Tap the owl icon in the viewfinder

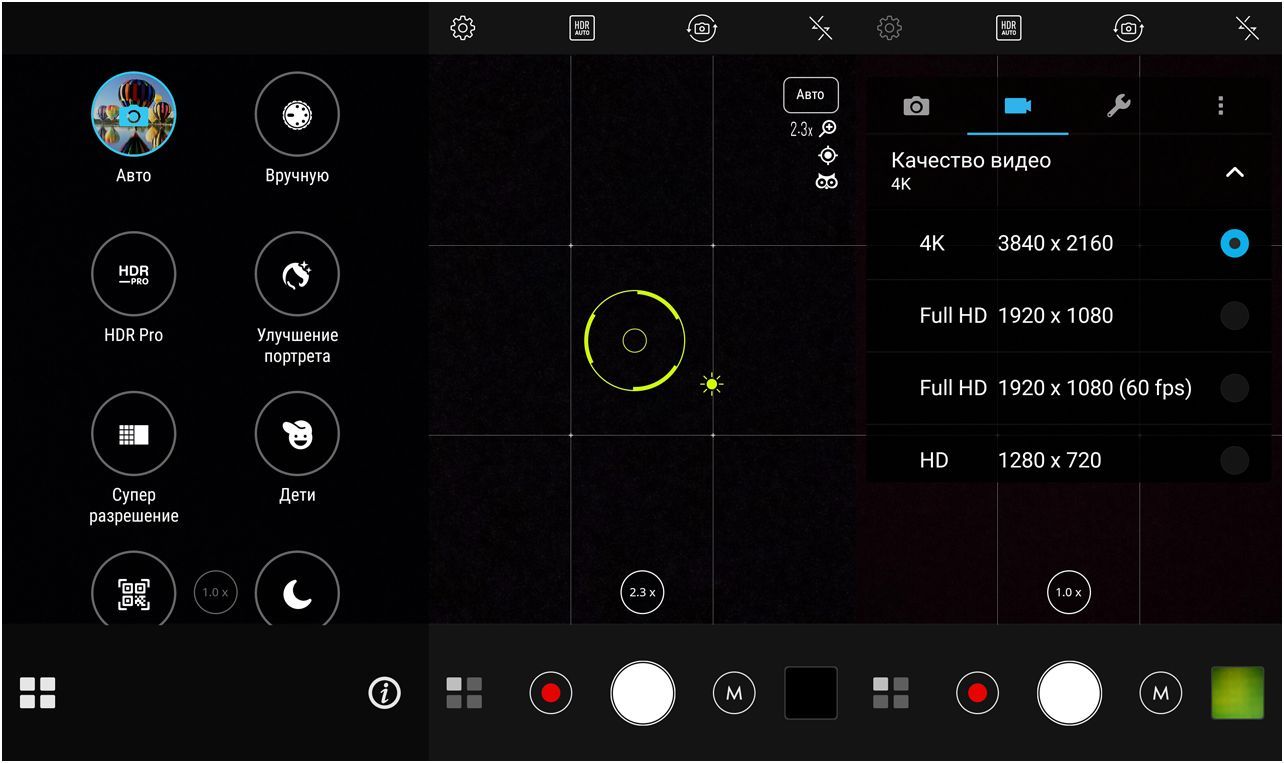826,182
